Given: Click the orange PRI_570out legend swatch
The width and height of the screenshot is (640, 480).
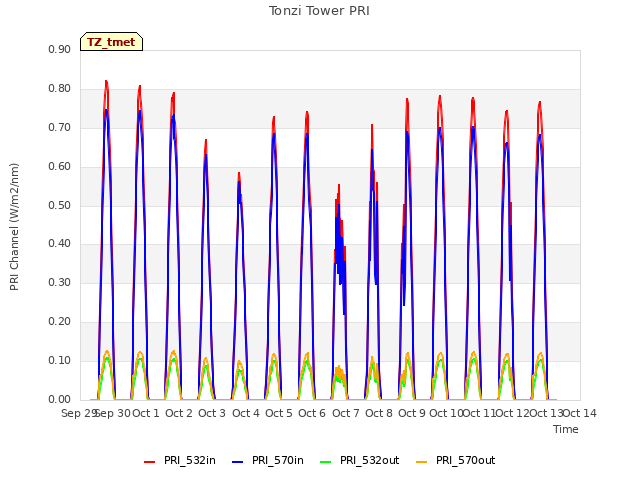Looking at the screenshot, I should tap(422, 462).
